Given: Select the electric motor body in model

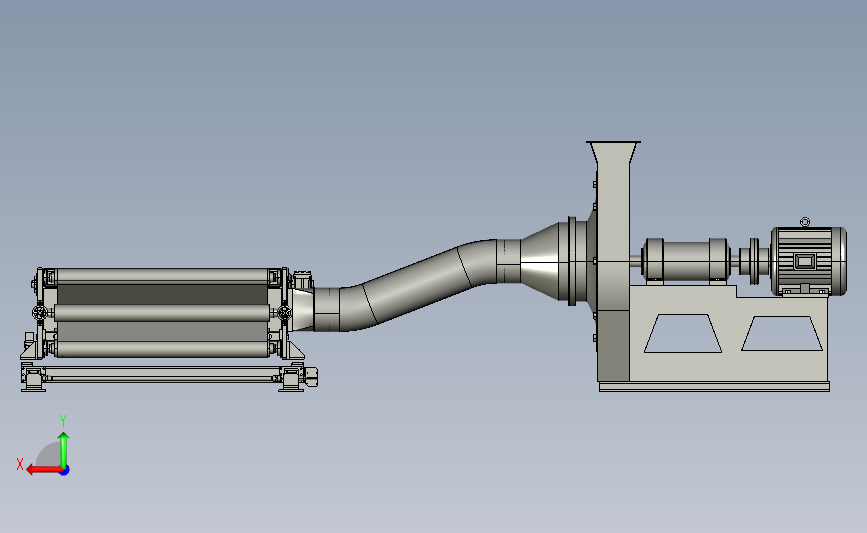Looking at the screenshot, I should pos(808,261).
